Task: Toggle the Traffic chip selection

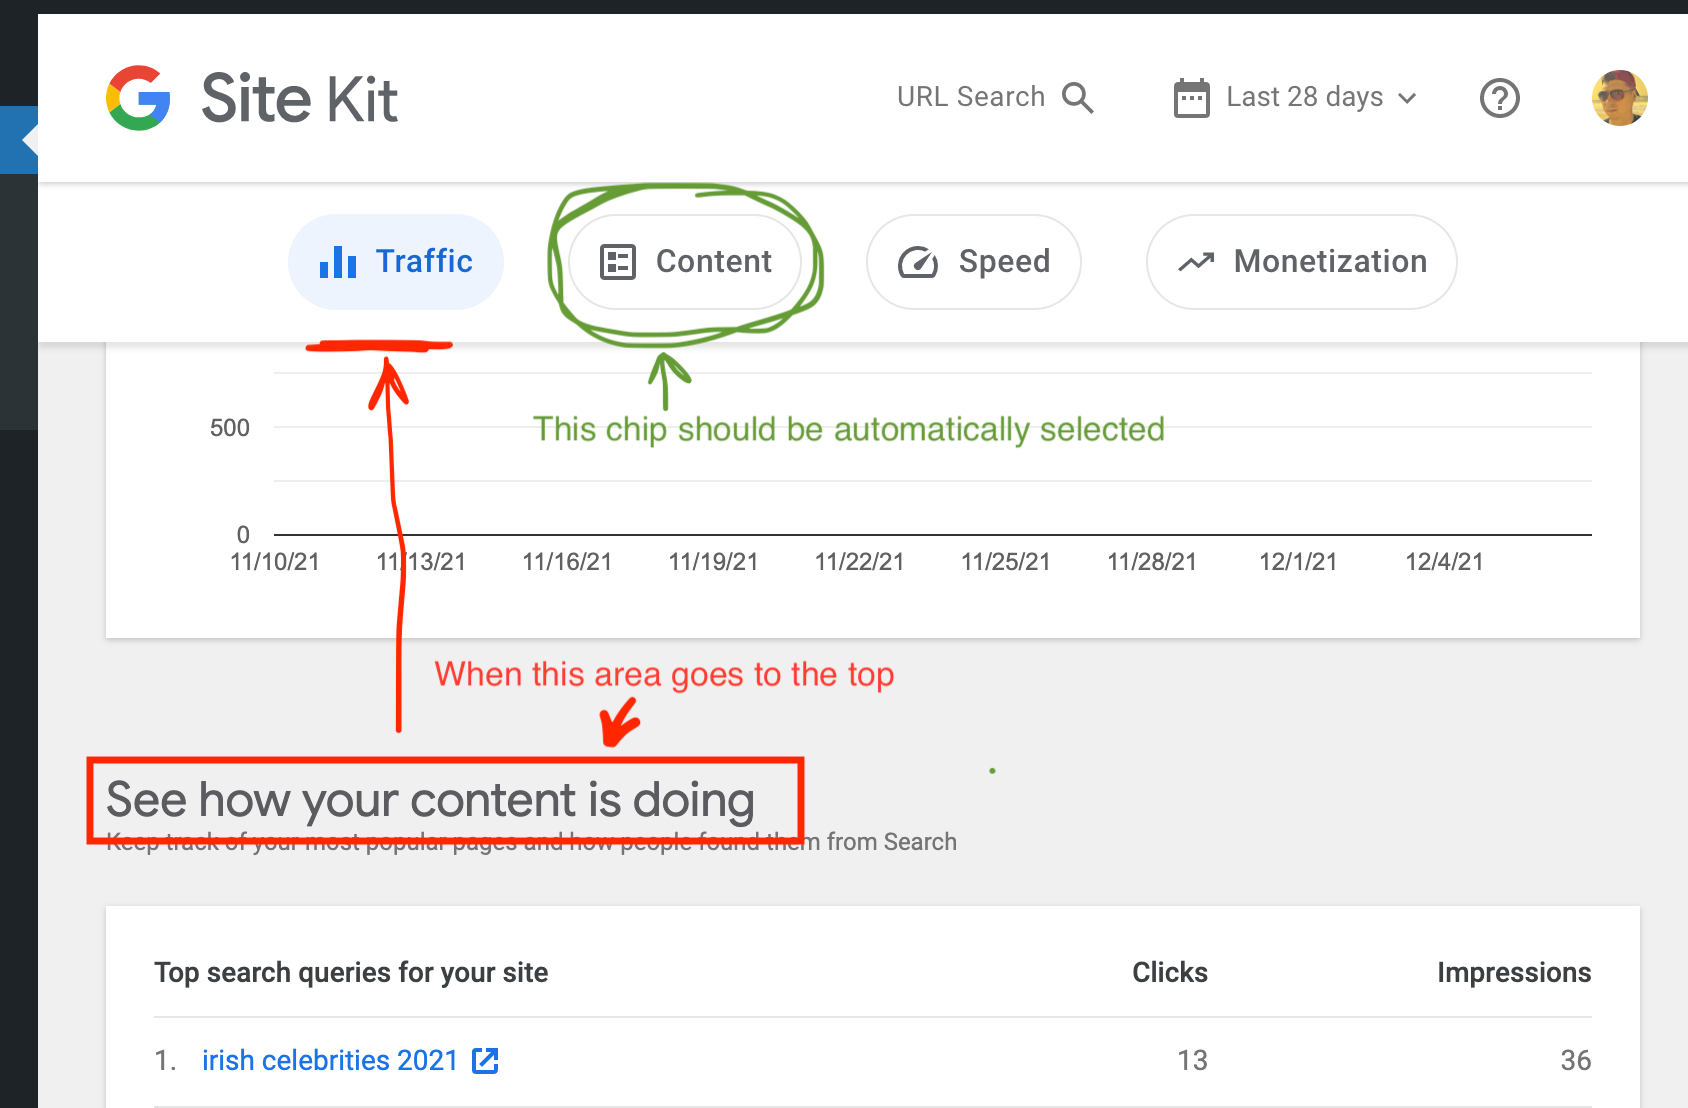Action: click(x=395, y=261)
